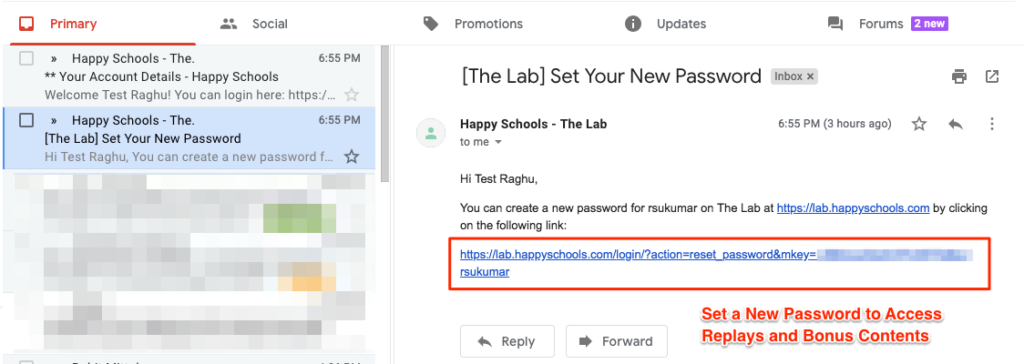Print the open email with printer icon

coord(959,76)
